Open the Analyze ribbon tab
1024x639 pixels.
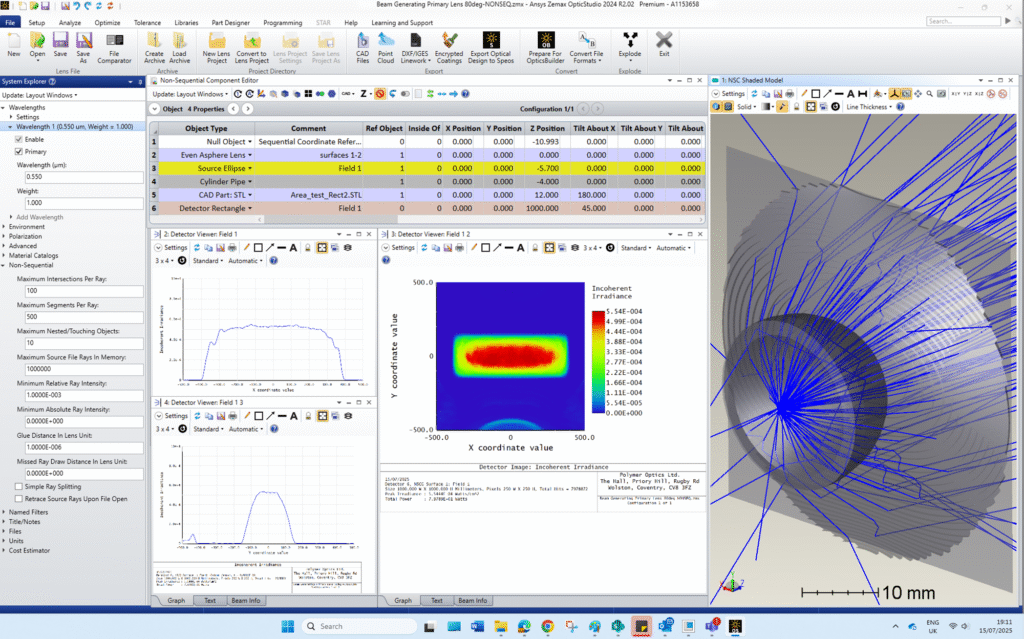[70, 22]
